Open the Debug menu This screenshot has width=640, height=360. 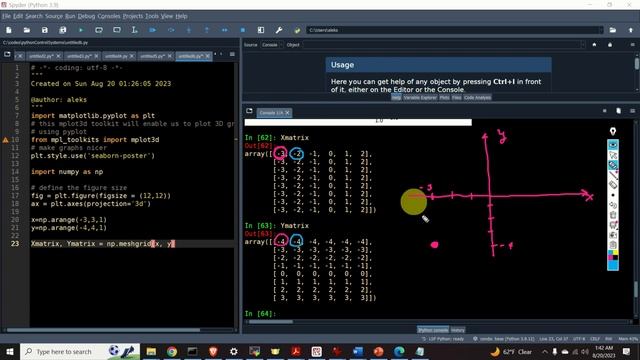pos(86,16)
